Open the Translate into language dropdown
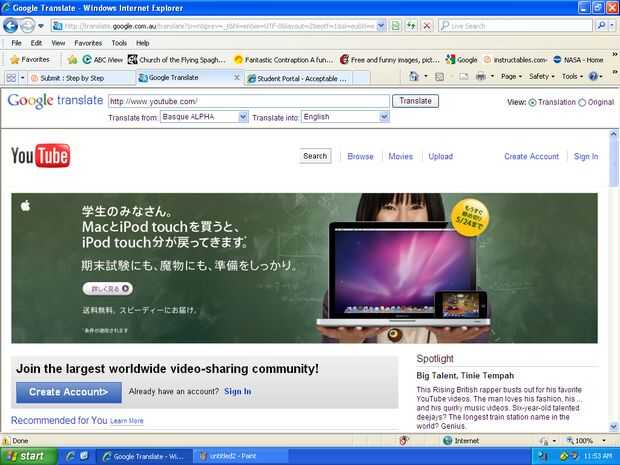Image resolution: width=620 pixels, height=465 pixels. click(x=345, y=117)
